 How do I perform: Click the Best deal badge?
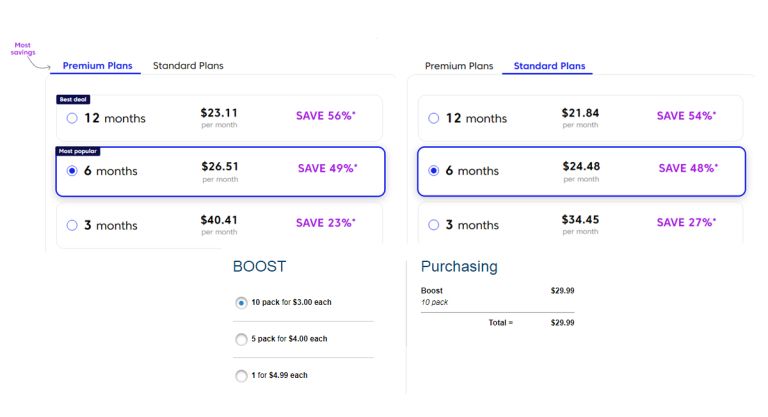point(73,99)
